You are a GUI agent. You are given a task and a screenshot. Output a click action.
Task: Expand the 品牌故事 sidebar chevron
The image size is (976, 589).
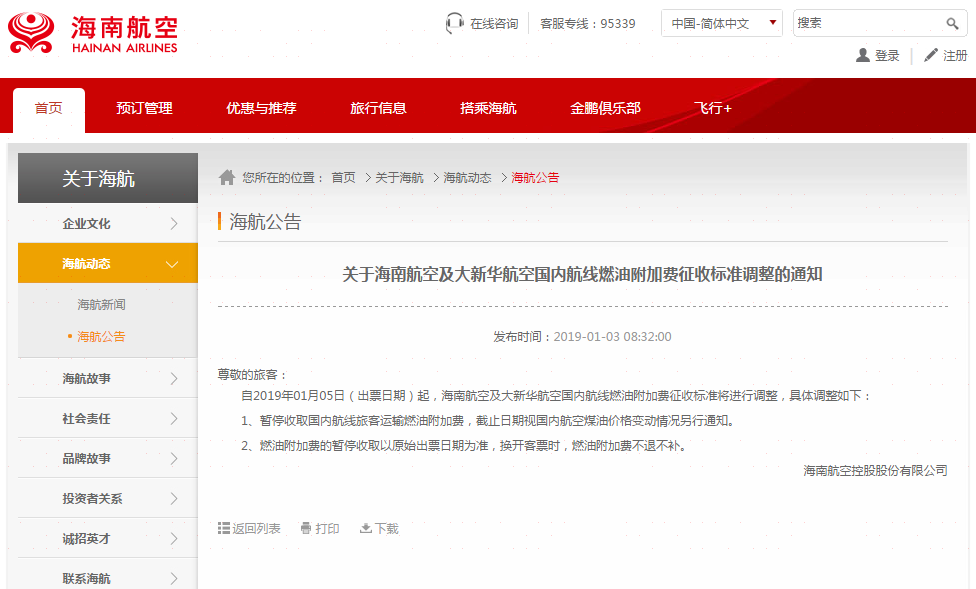pos(174,459)
